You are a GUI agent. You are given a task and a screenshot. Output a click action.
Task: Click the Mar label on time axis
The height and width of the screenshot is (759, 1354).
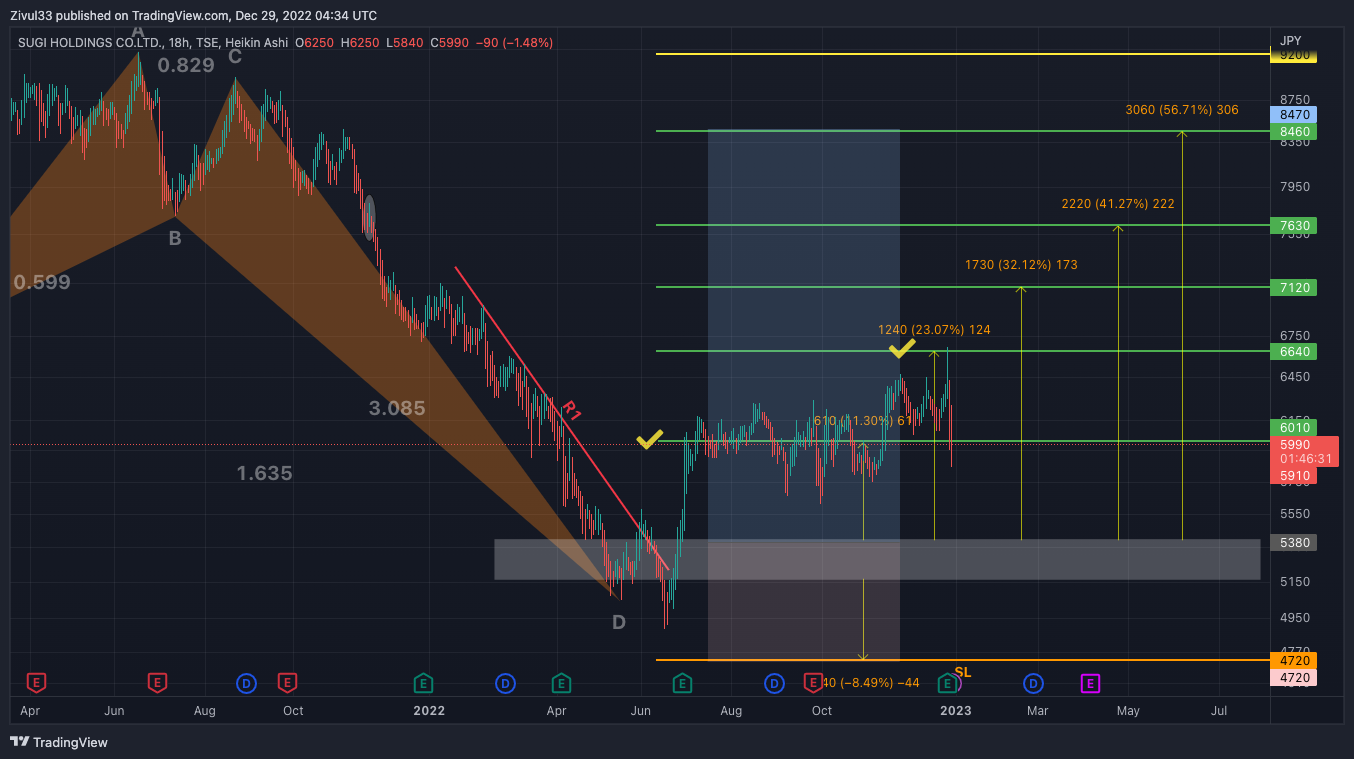[x=1038, y=711]
